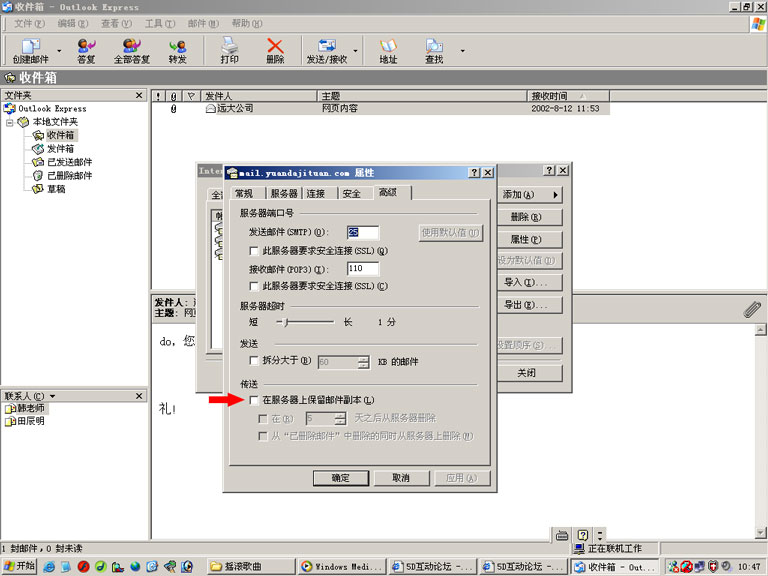This screenshot has height=576, width=768.
Task: Open the Addresses (地址) book icon
Action: (388, 50)
